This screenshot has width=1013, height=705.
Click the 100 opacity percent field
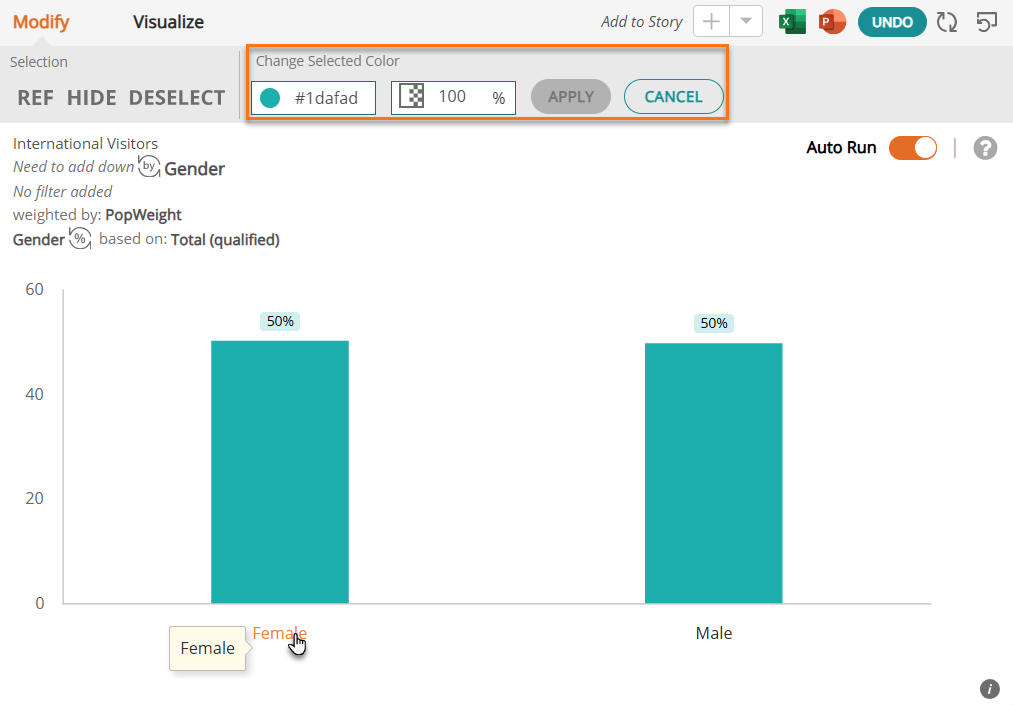coord(454,98)
